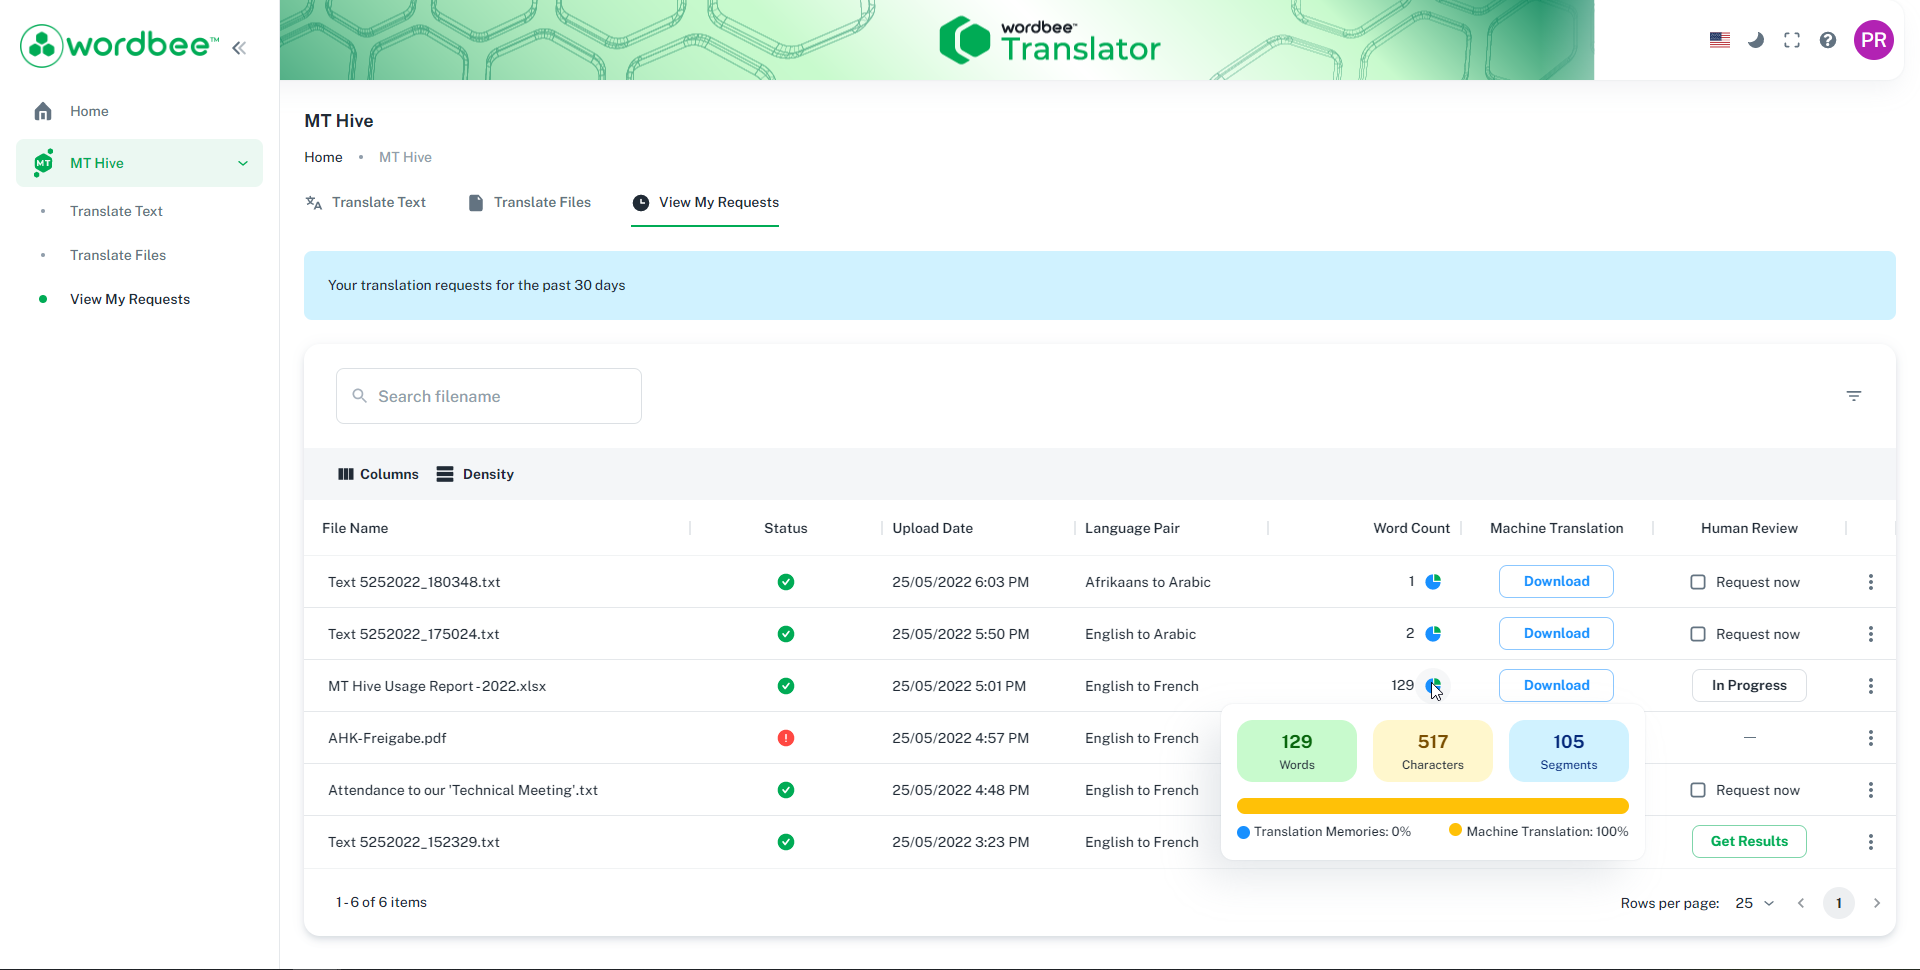
Task: Collapse the MT Hive sidebar section
Action: (x=243, y=163)
